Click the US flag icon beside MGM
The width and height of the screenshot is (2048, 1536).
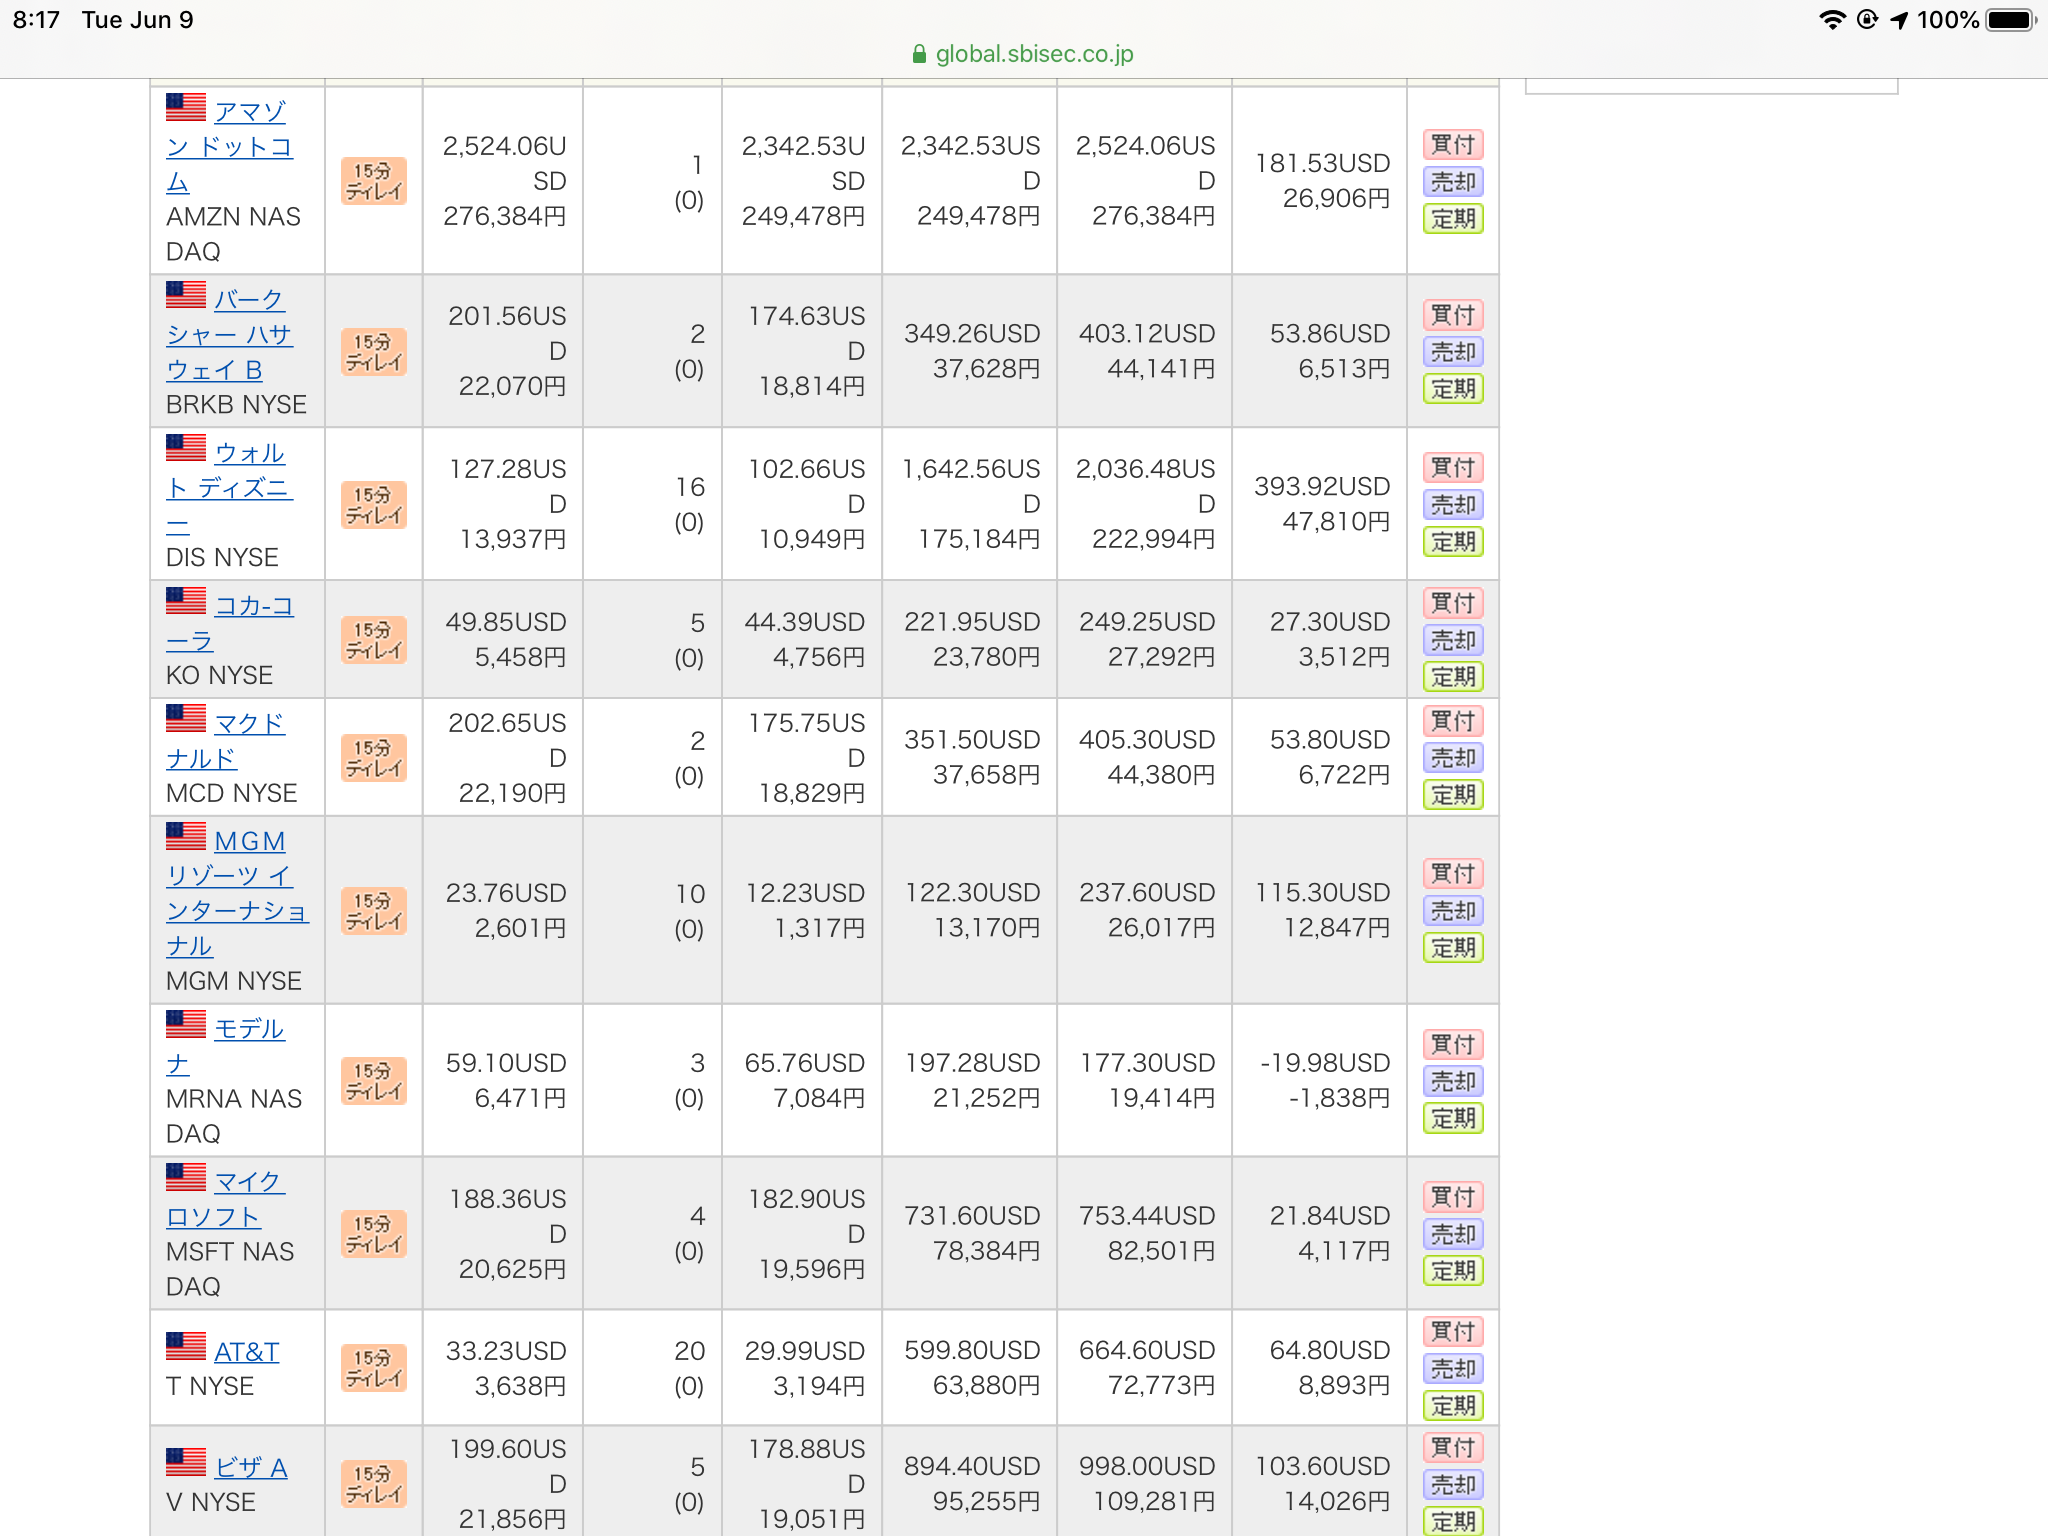pyautogui.click(x=186, y=836)
